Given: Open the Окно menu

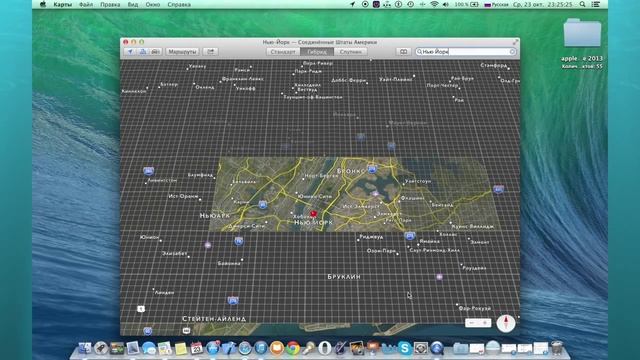Looking at the screenshot, I should coord(153,4).
